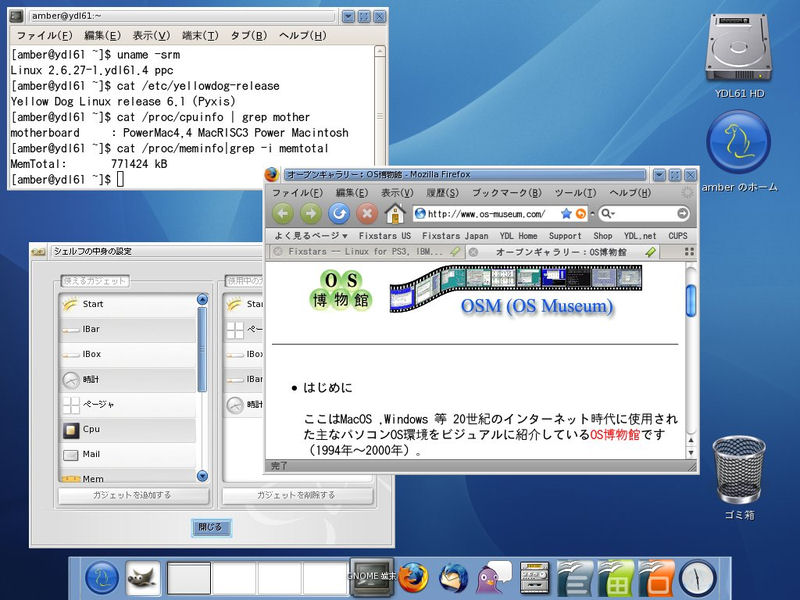Open YDL Home bookmark link

(518, 236)
